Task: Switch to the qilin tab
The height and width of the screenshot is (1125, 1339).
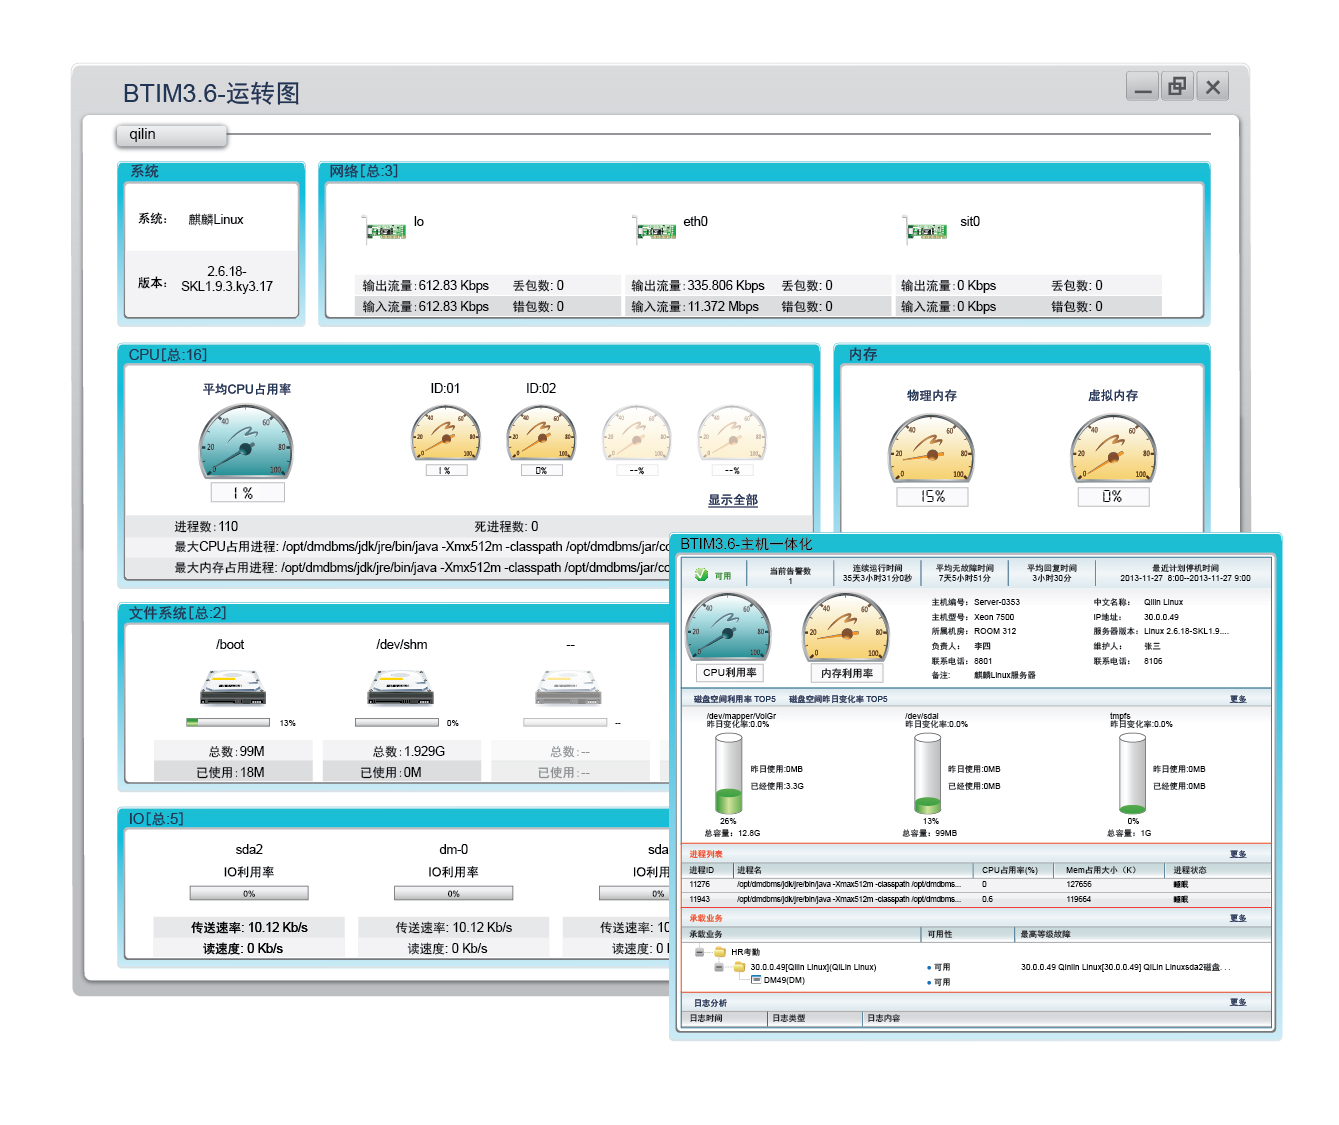Action: (x=171, y=135)
